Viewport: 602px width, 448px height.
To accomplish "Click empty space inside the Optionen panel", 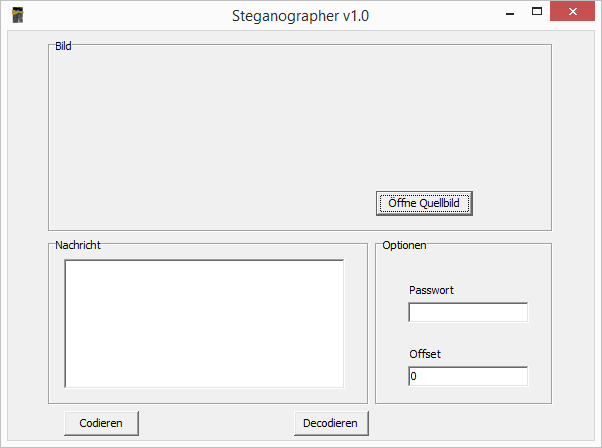I will pos(465,267).
